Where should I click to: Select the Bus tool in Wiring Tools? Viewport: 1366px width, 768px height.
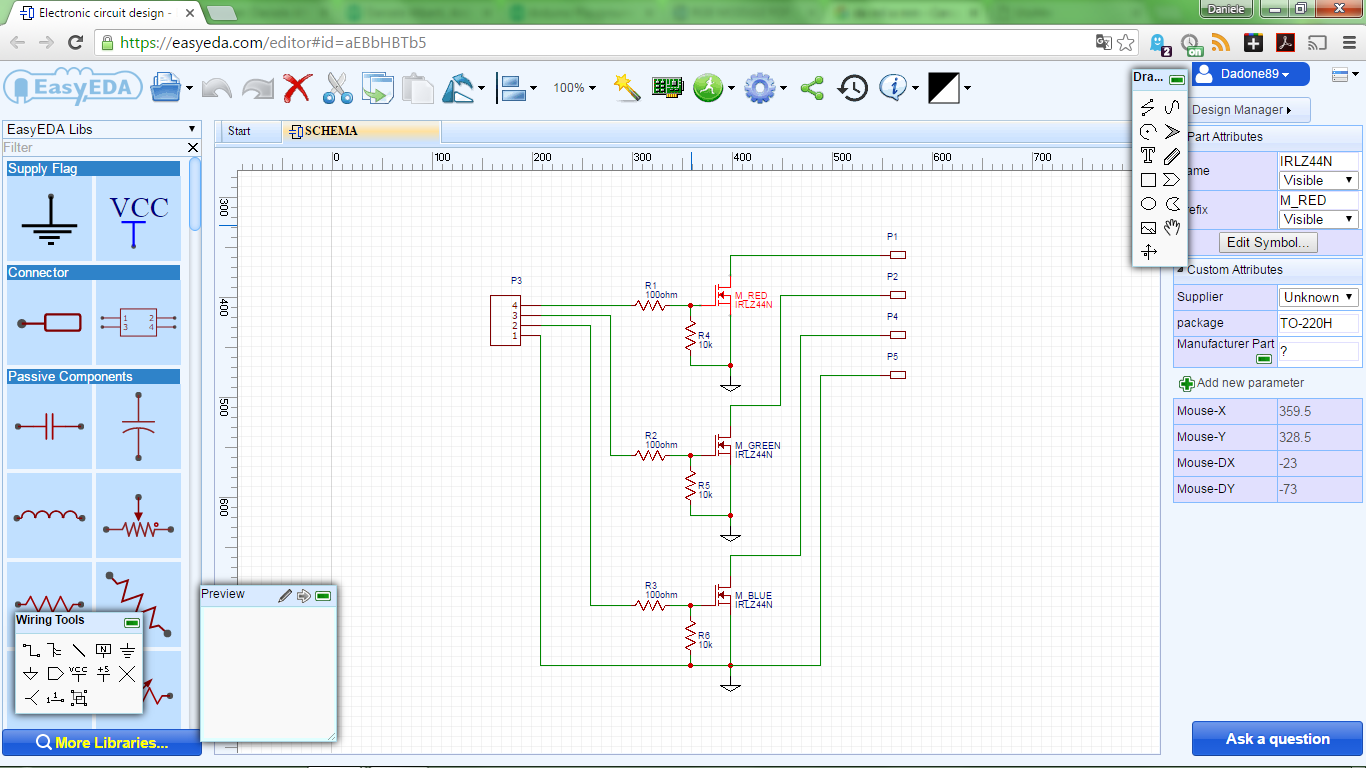(x=55, y=650)
